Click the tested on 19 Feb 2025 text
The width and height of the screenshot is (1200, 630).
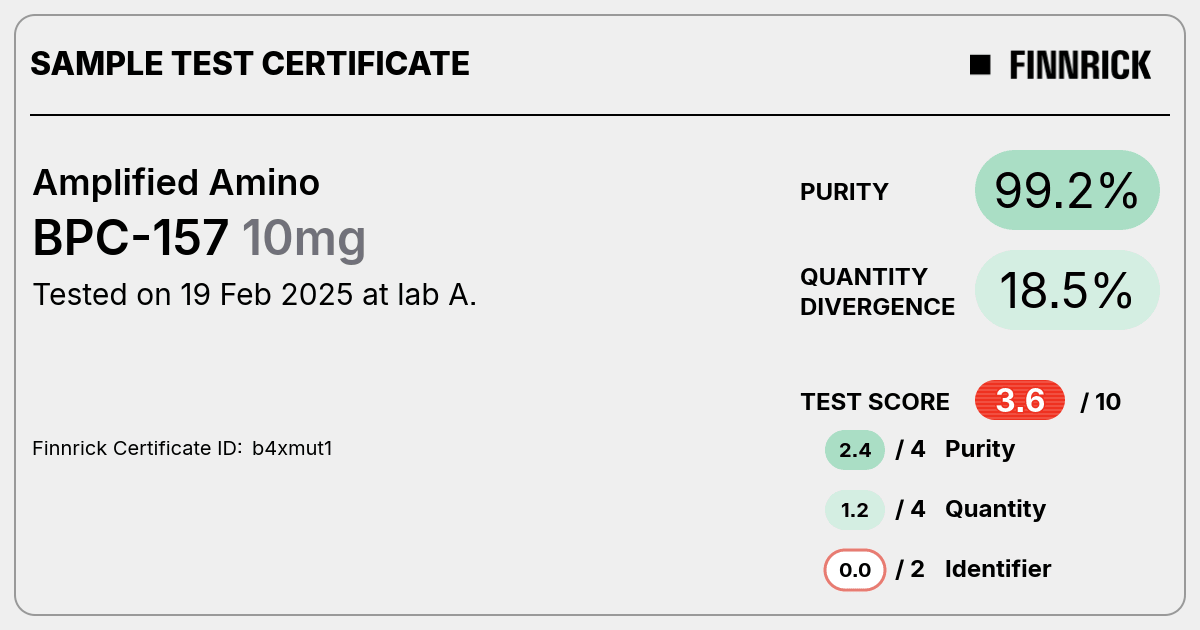pyautogui.click(x=255, y=295)
